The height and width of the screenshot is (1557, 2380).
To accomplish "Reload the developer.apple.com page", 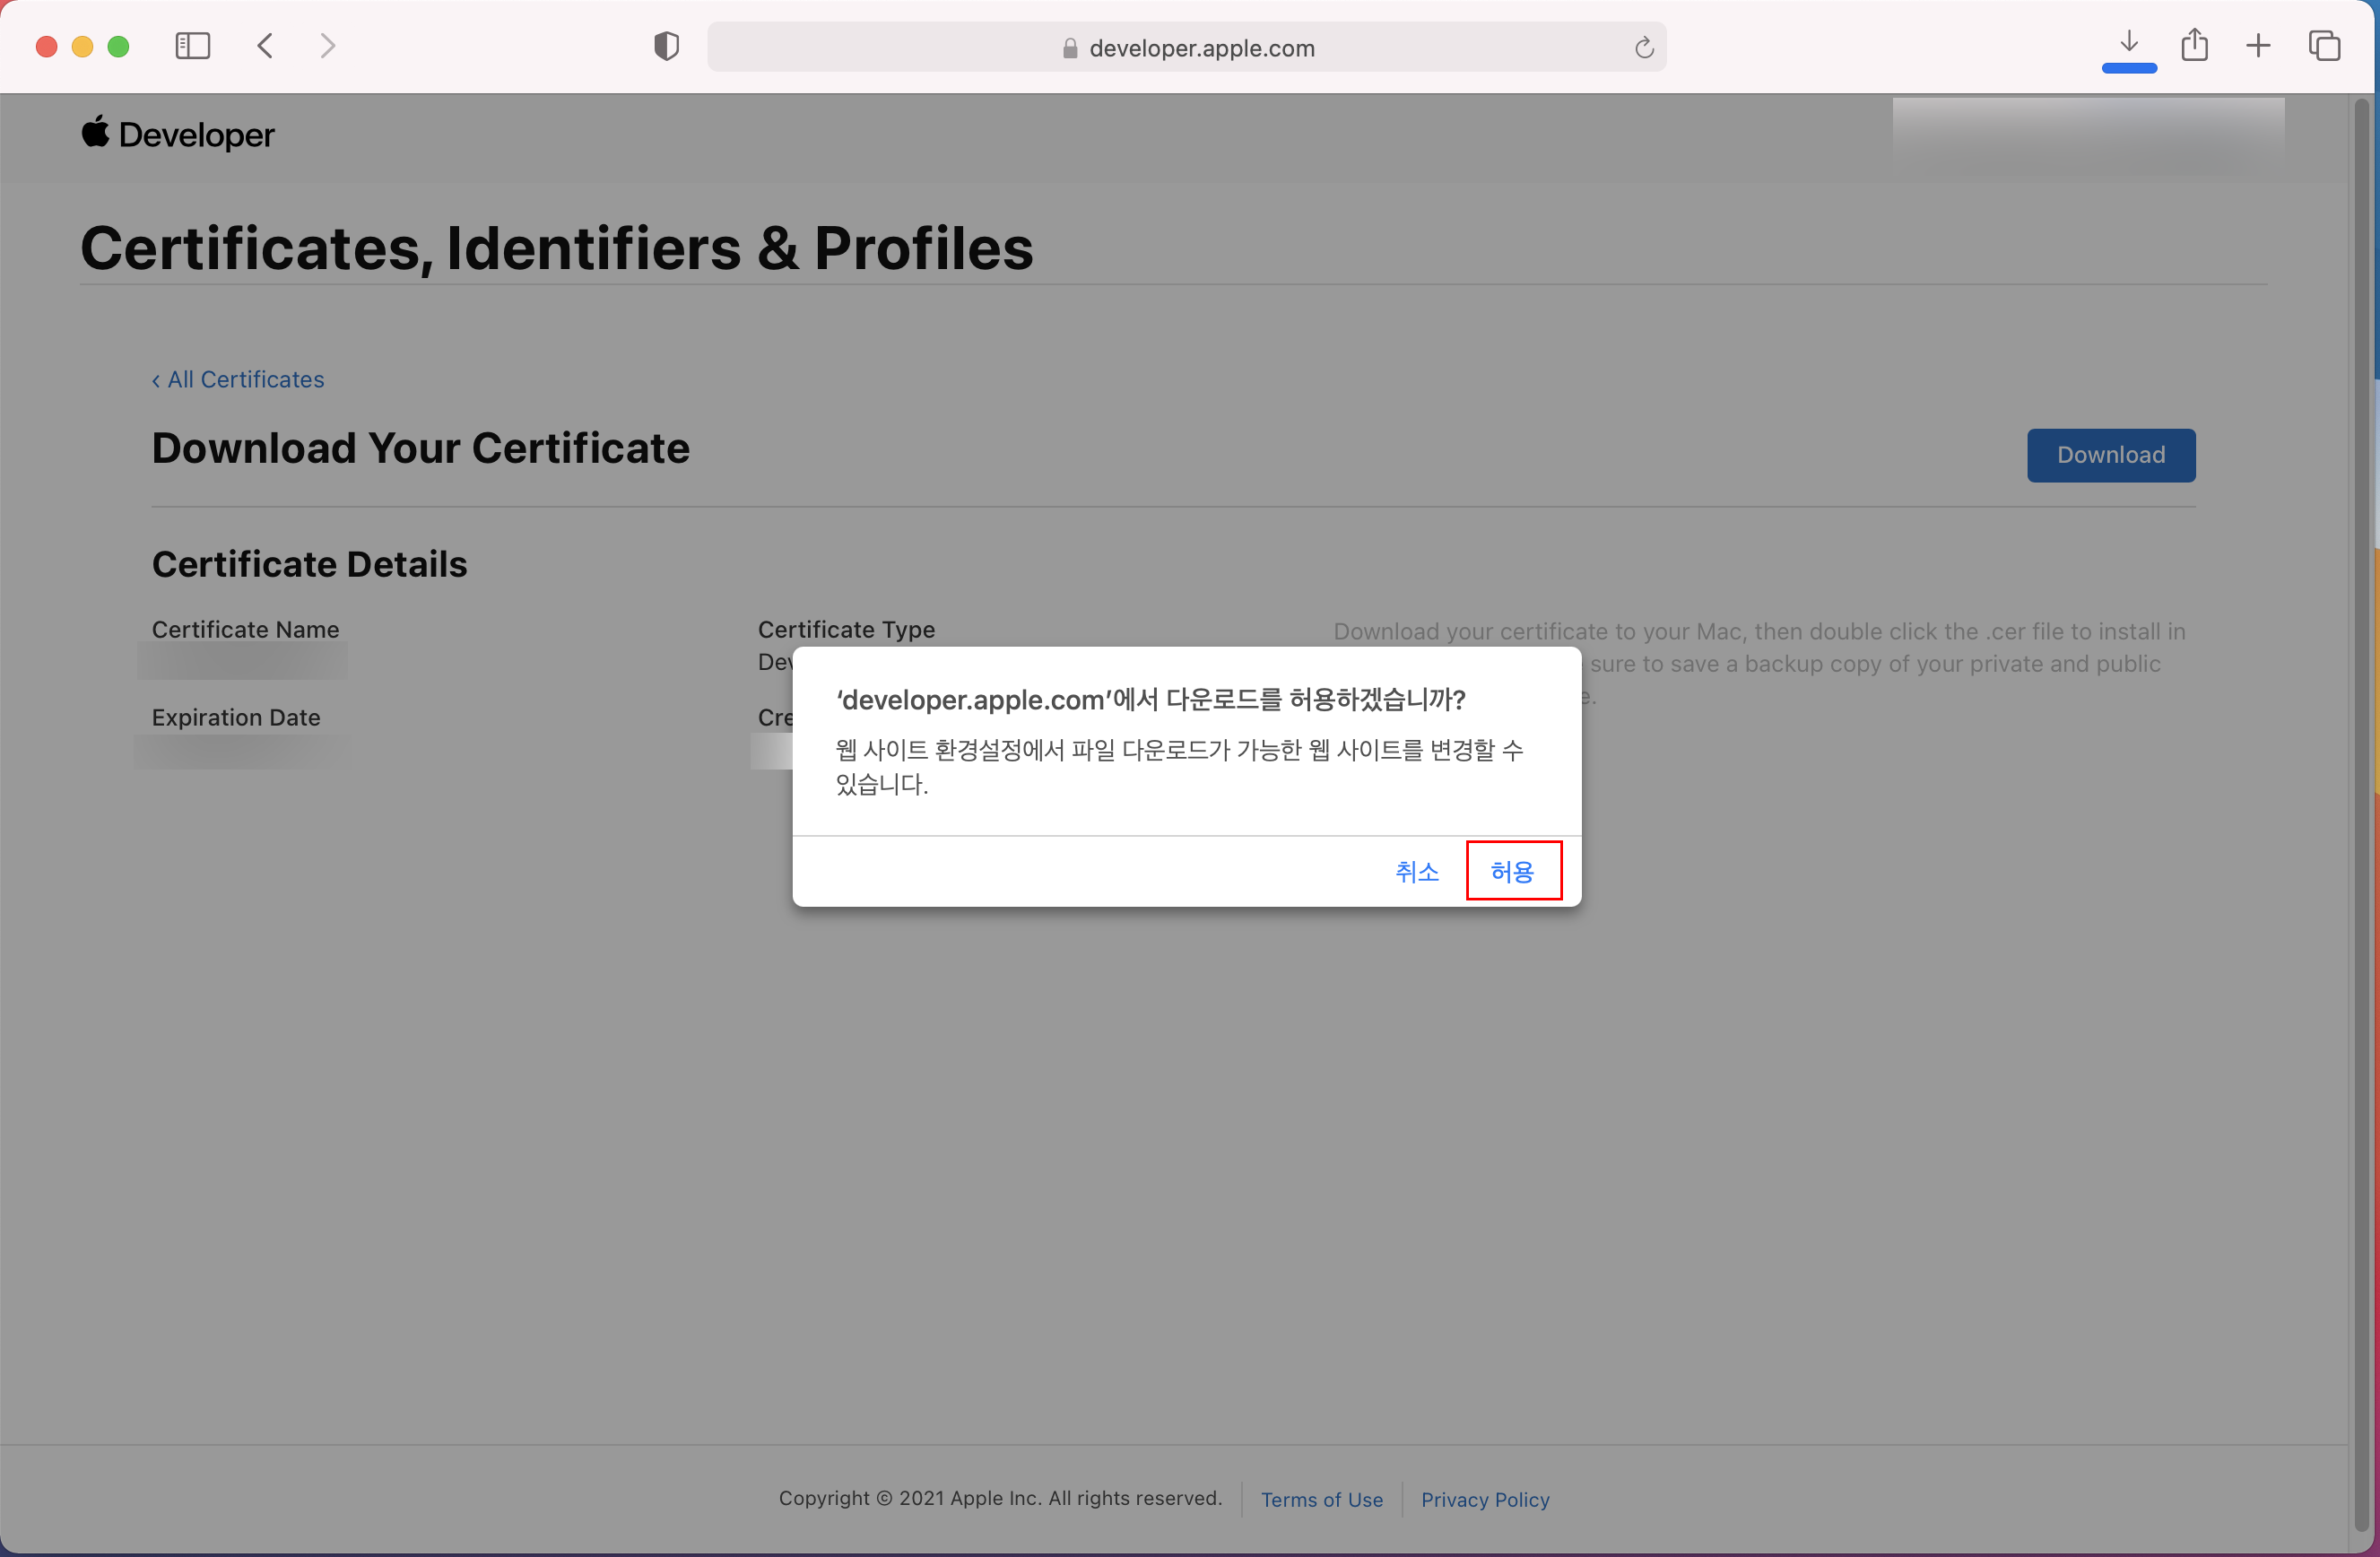I will [x=1643, y=47].
